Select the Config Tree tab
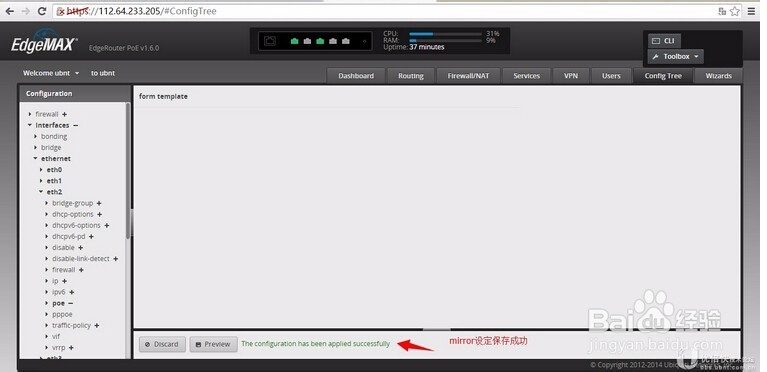The width and height of the screenshot is (767, 372). (663, 76)
